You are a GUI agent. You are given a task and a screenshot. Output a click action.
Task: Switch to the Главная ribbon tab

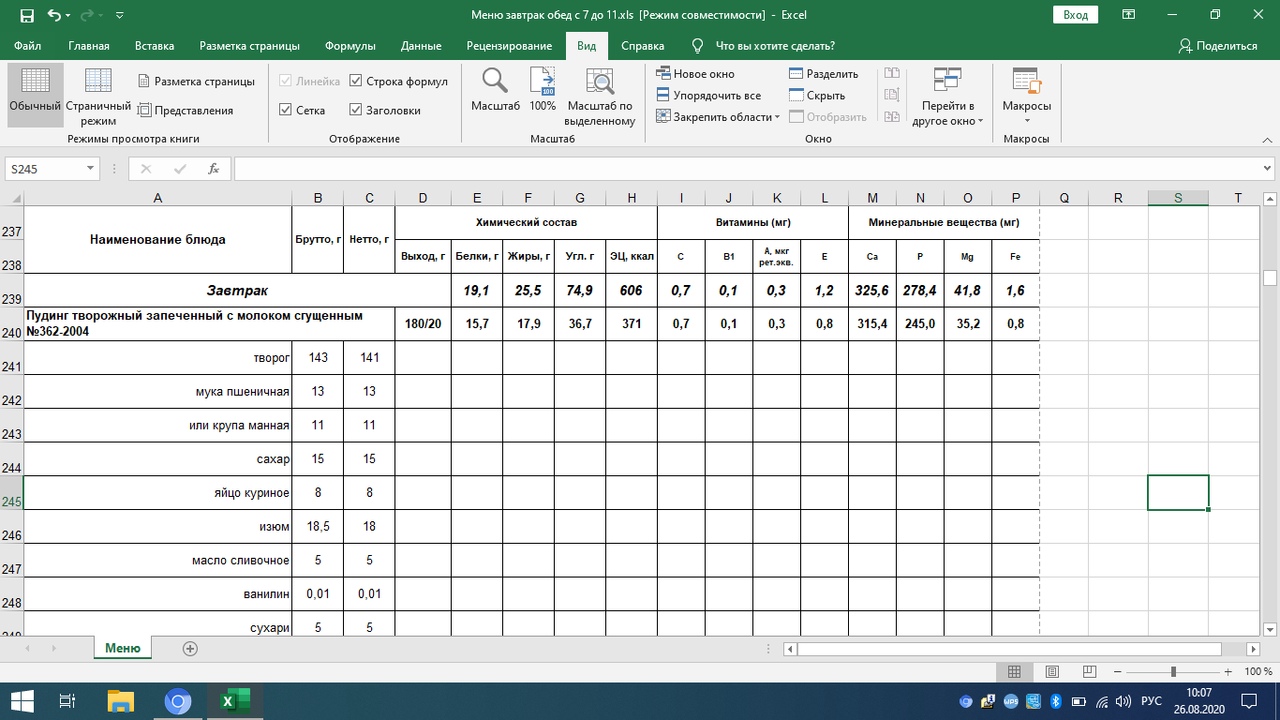point(89,46)
